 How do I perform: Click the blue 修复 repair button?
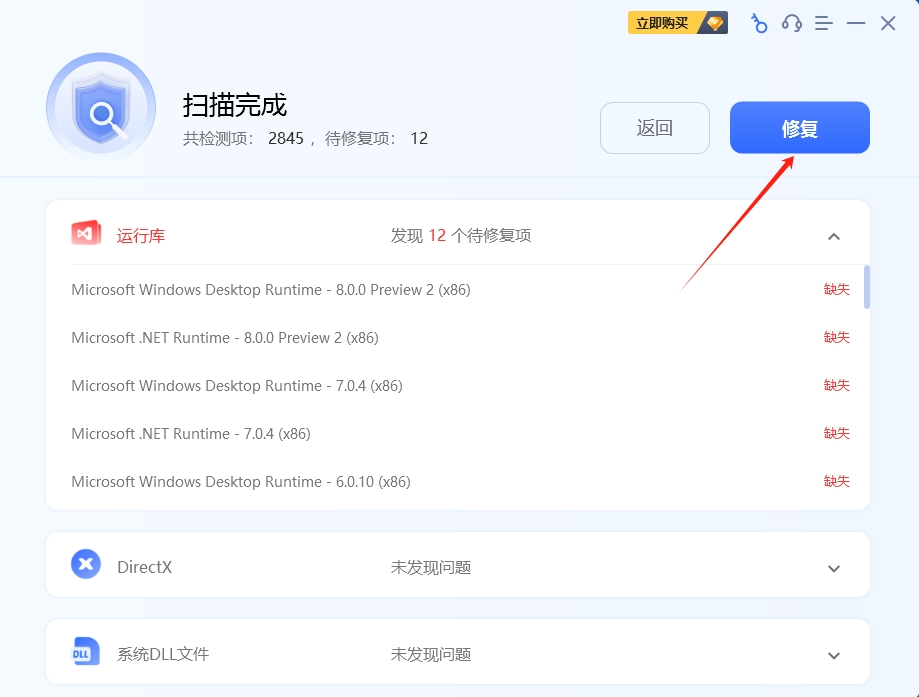(799, 128)
